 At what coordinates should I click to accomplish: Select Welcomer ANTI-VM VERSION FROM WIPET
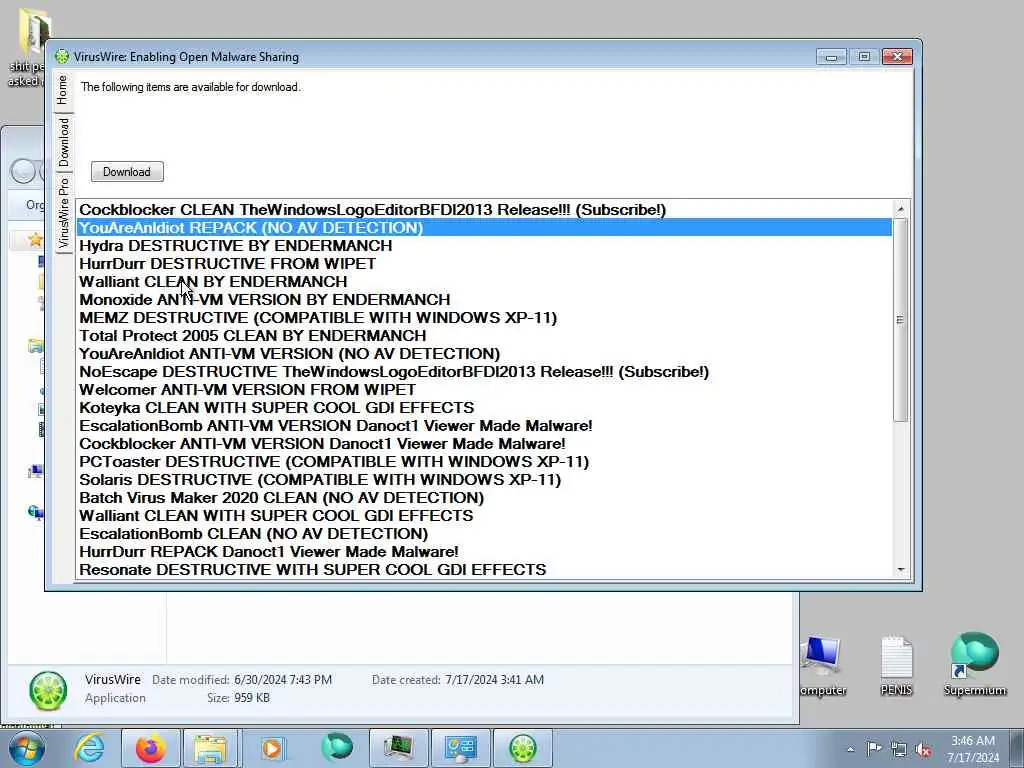tap(484, 389)
